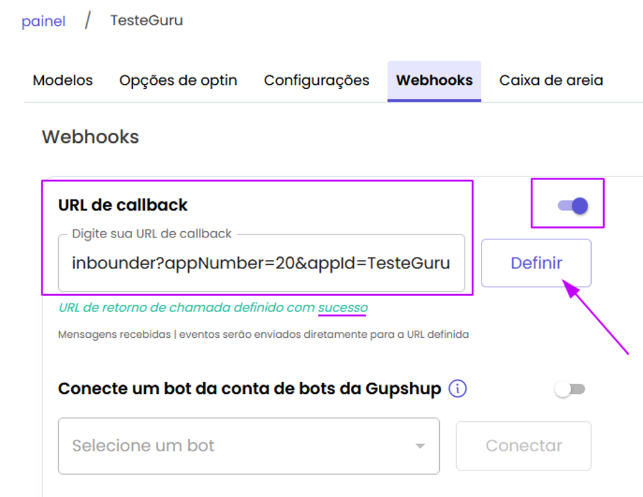Navigate to painel breadcrumb link
The width and height of the screenshot is (643, 497).
click(x=43, y=21)
